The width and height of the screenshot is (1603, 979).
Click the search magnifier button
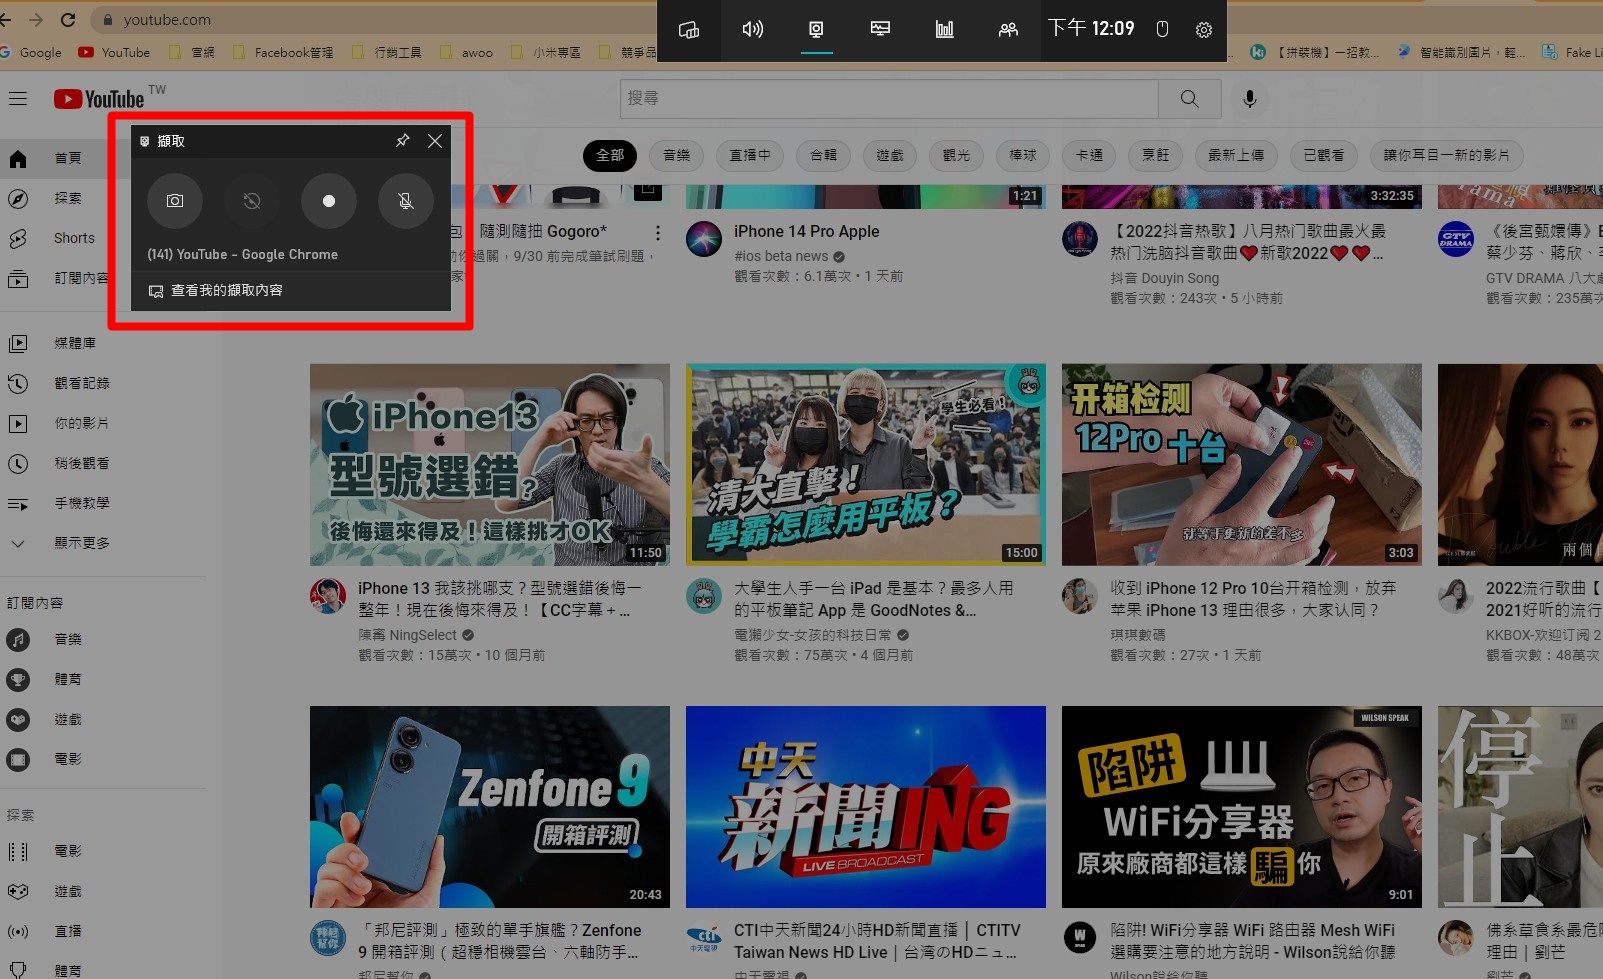1190,98
